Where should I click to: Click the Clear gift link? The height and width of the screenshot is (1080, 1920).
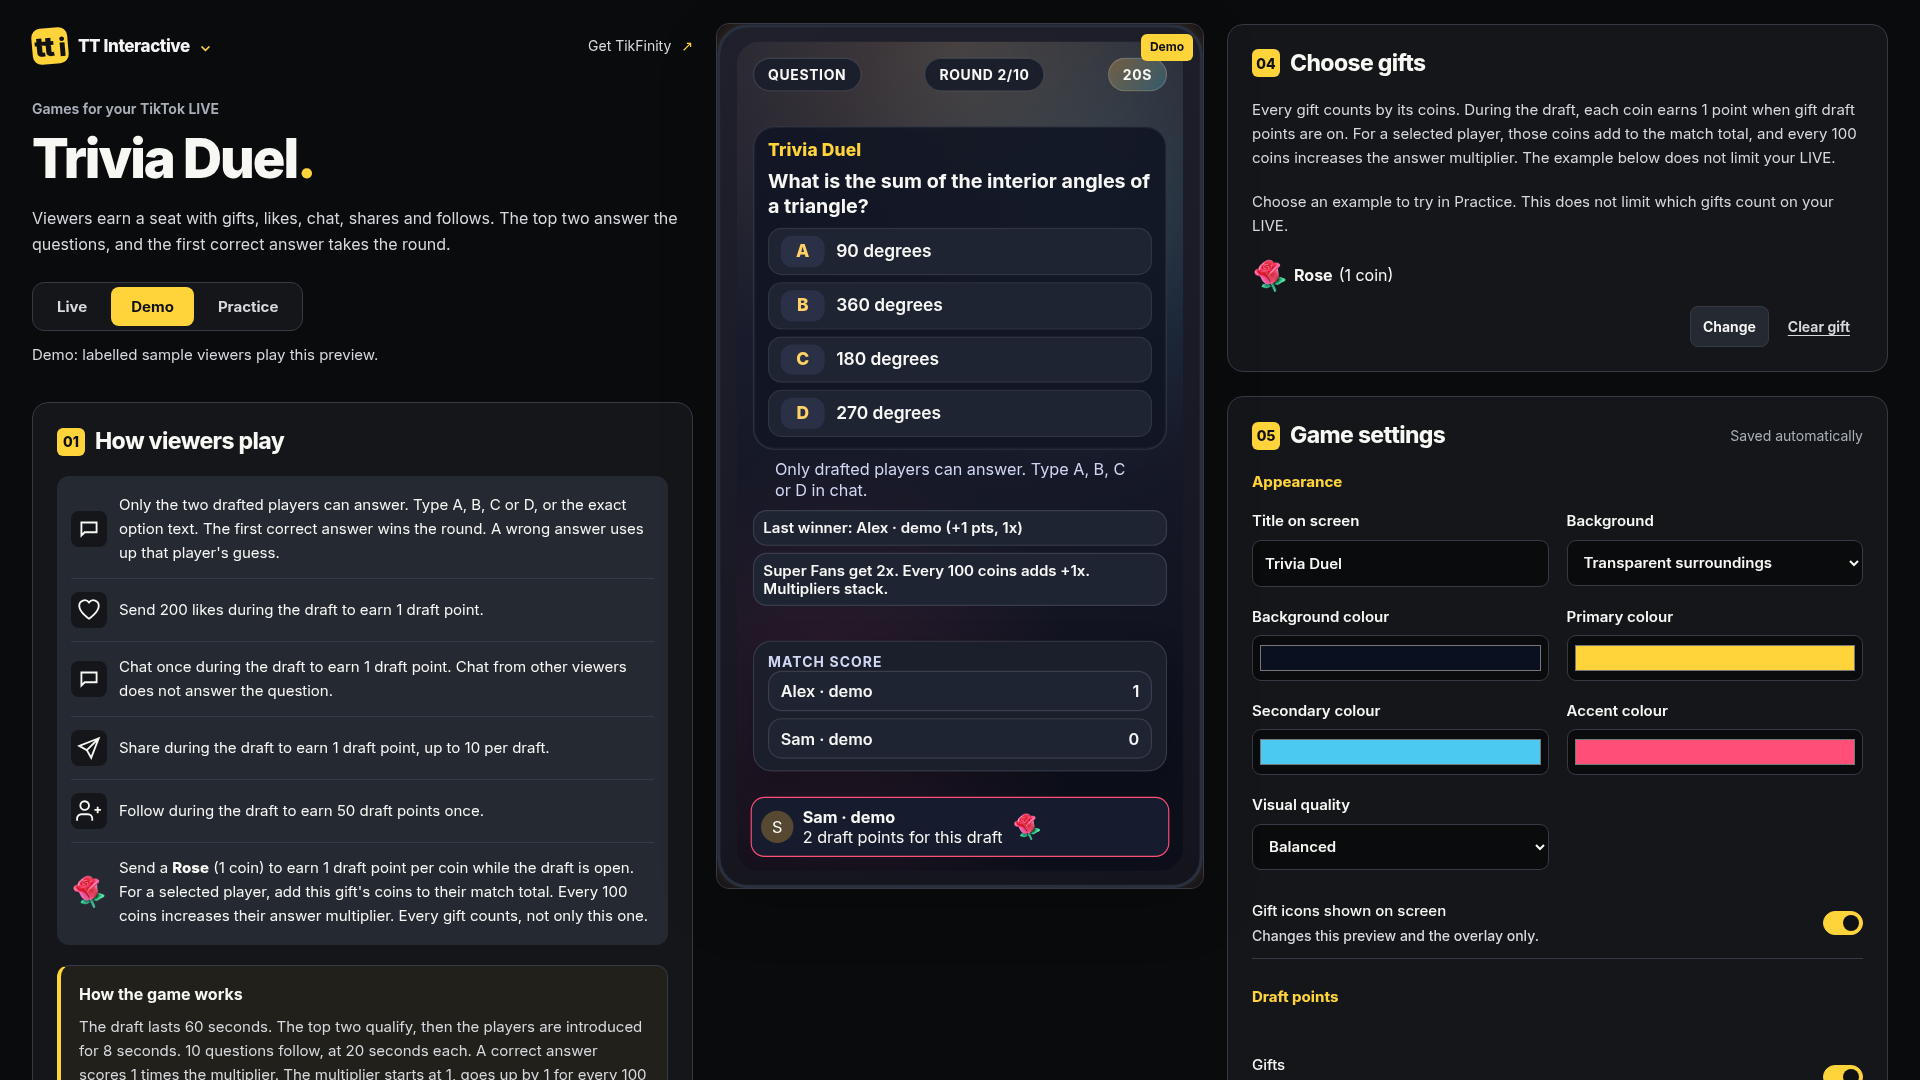(1818, 327)
